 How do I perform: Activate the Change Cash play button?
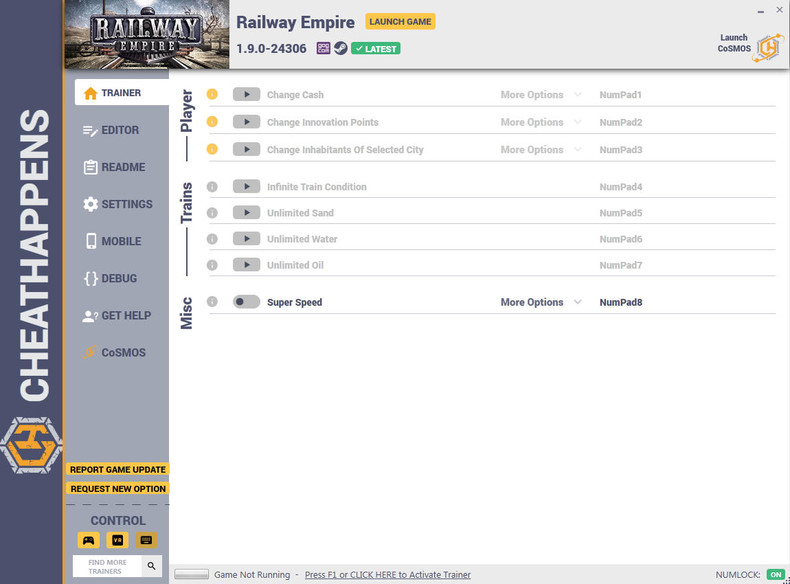(x=246, y=94)
